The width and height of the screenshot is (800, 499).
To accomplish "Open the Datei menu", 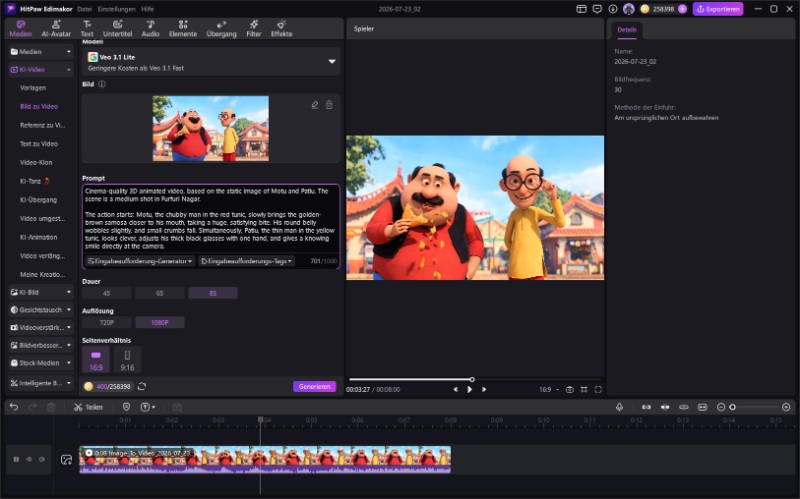I will point(85,9).
